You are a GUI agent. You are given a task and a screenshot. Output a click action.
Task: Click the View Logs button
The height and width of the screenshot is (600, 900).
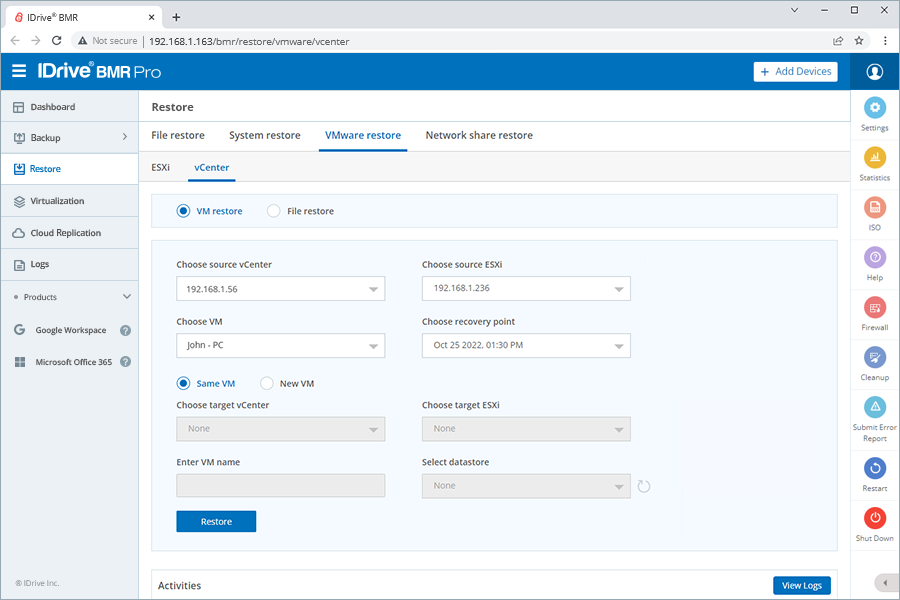point(801,586)
